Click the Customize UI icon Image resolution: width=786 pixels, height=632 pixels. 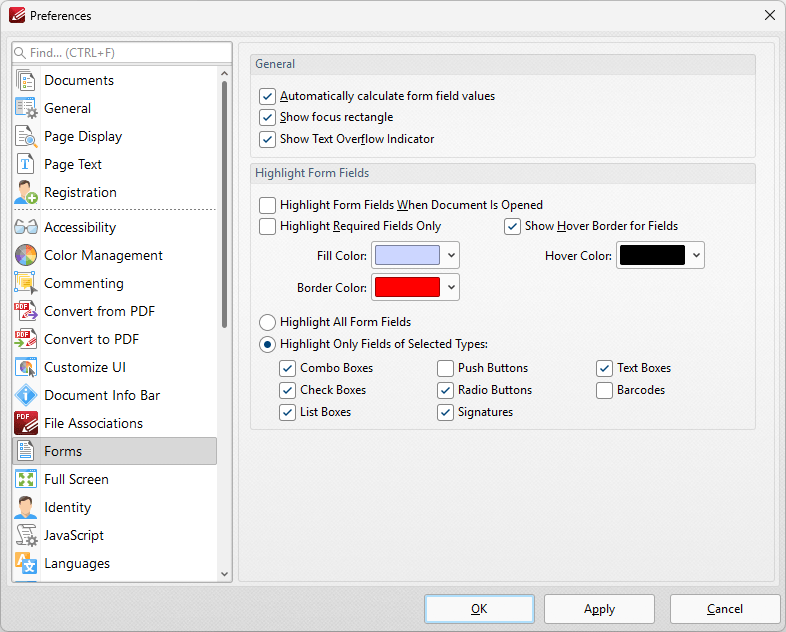coord(26,367)
